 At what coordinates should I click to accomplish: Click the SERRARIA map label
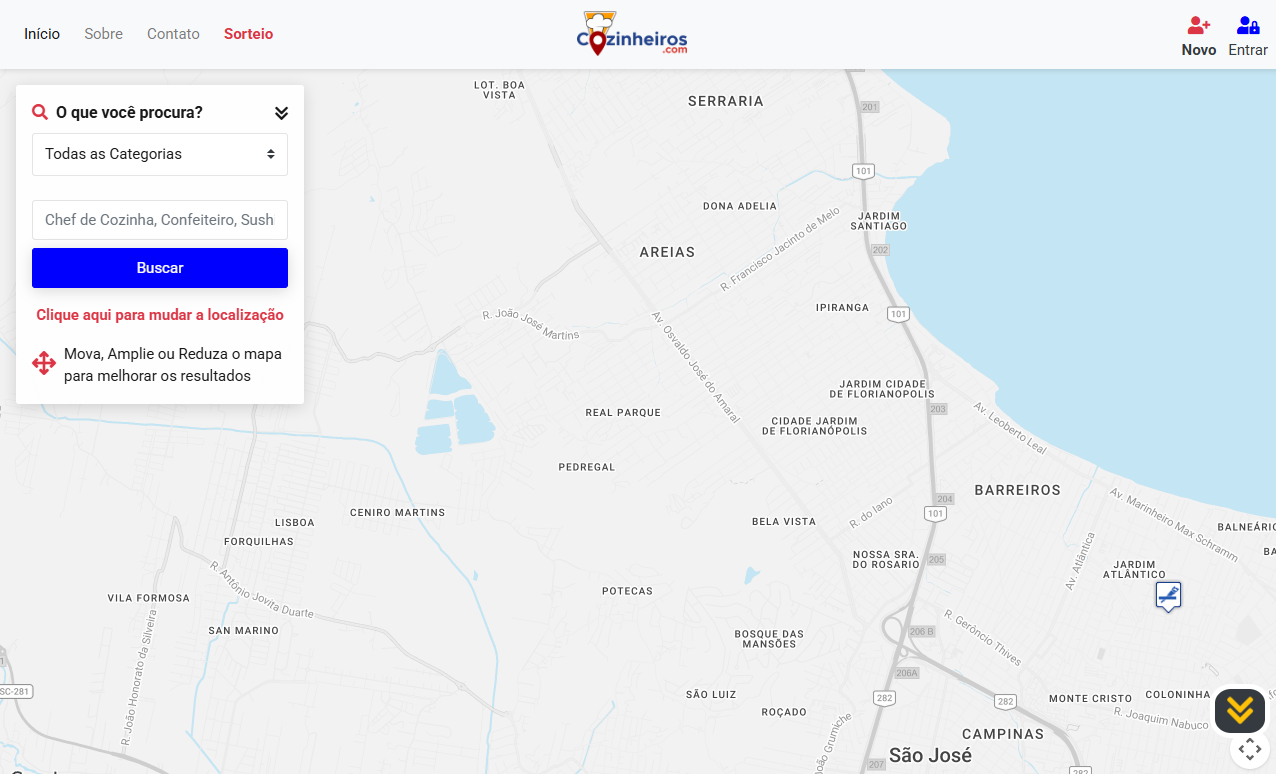[726, 101]
